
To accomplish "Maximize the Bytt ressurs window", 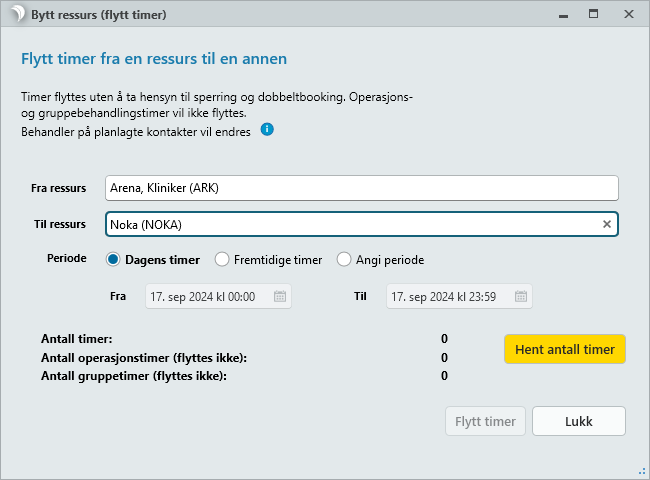I will click(x=593, y=15).
